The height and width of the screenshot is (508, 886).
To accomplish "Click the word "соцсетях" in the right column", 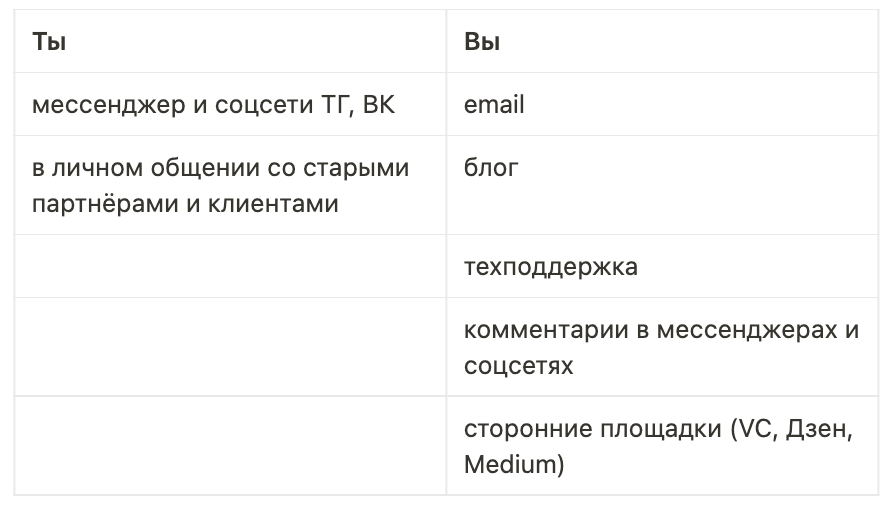I will 518,366.
